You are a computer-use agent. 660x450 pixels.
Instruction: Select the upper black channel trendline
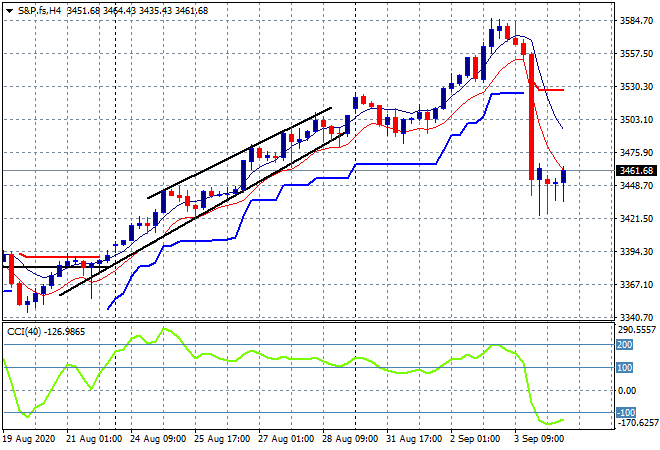pyautogui.click(x=240, y=153)
